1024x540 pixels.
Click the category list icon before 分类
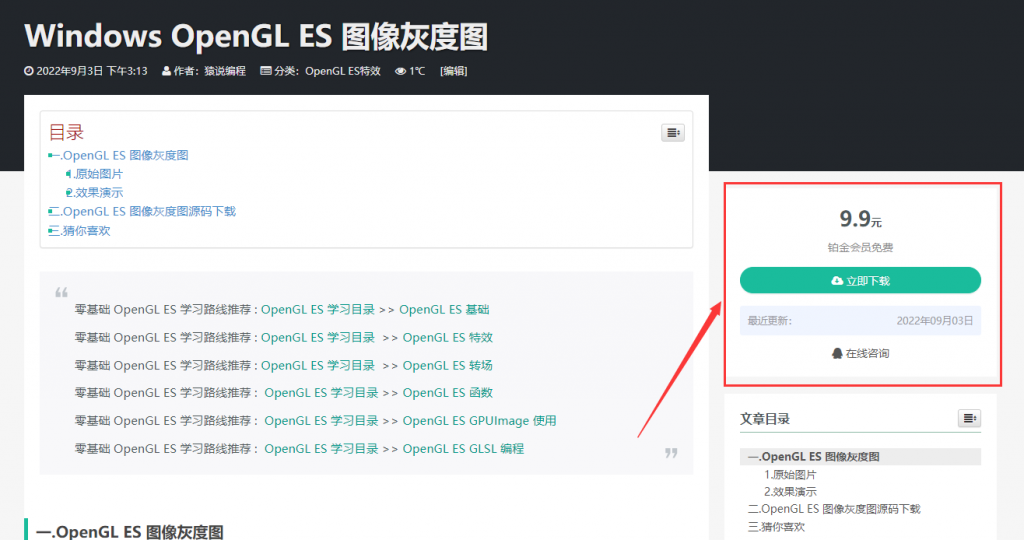(x=266, y=71)
